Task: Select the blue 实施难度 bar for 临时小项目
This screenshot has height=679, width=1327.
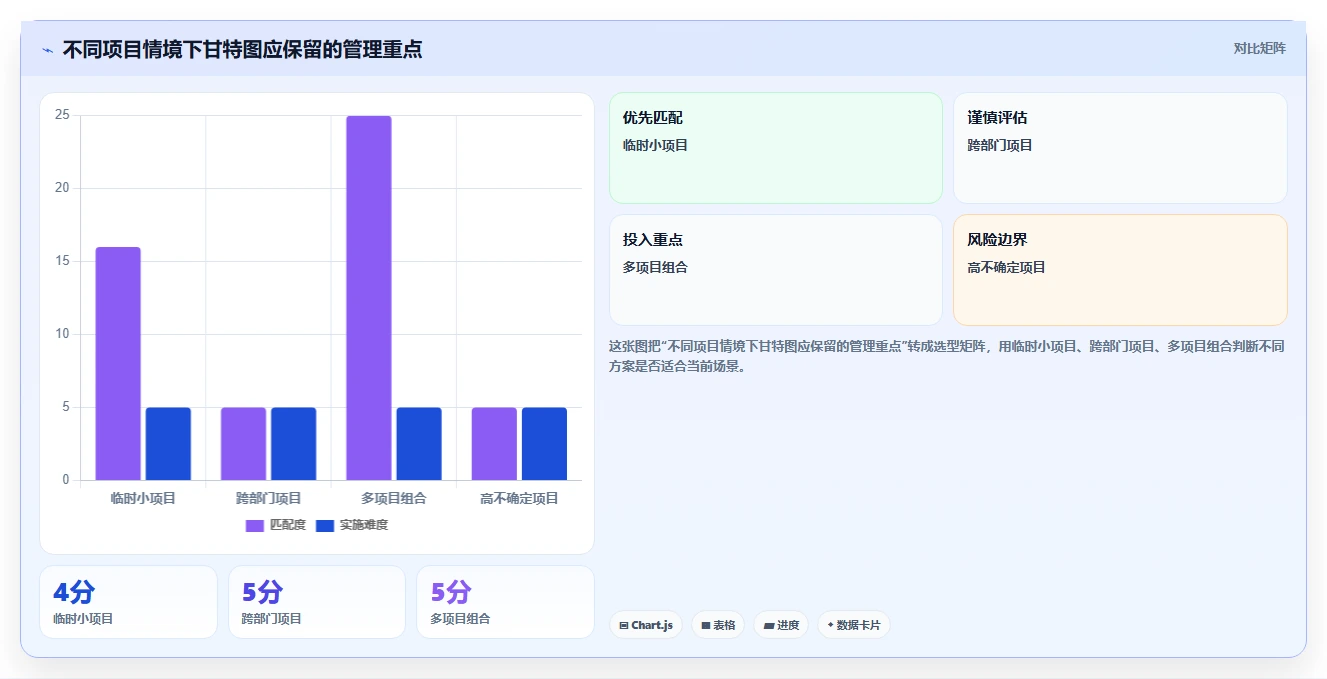Action: pyautogui.click(x=168, y=444)
